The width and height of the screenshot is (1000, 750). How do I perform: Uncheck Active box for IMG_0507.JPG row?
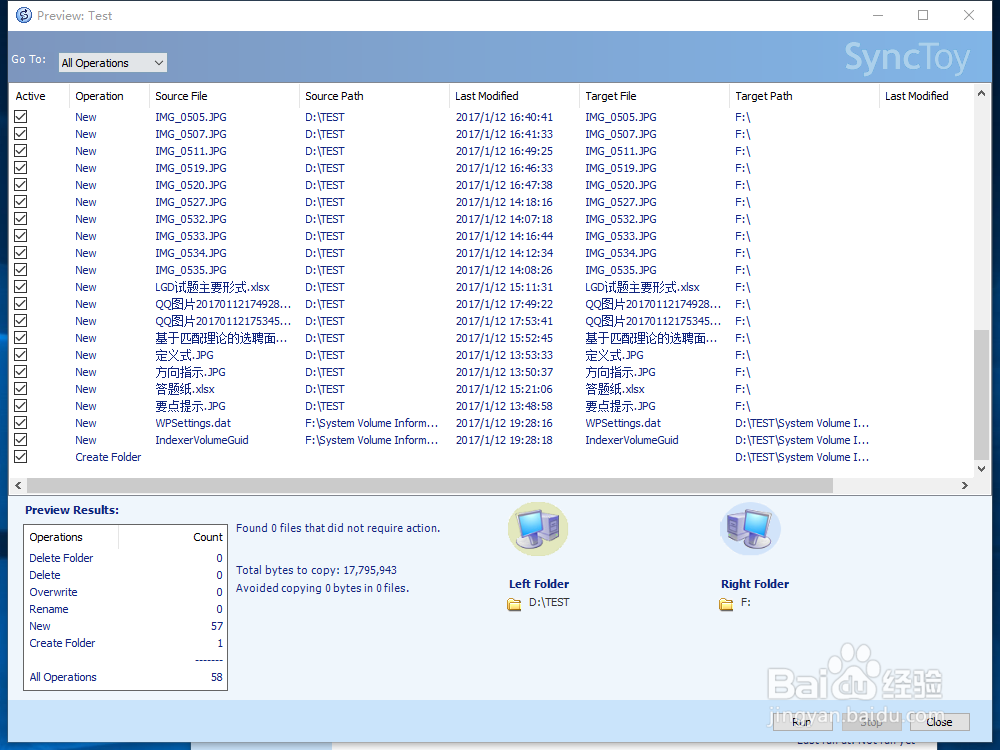coord(20,134)
